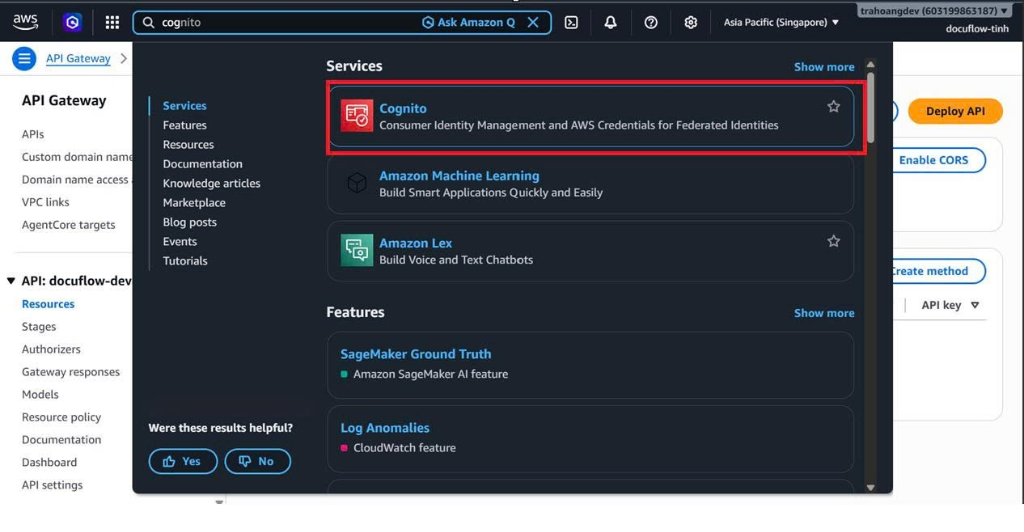Screen dimensions: 1024x532
Task: Click Ask Amazon Q in search bar
Action: pos(469,22)
